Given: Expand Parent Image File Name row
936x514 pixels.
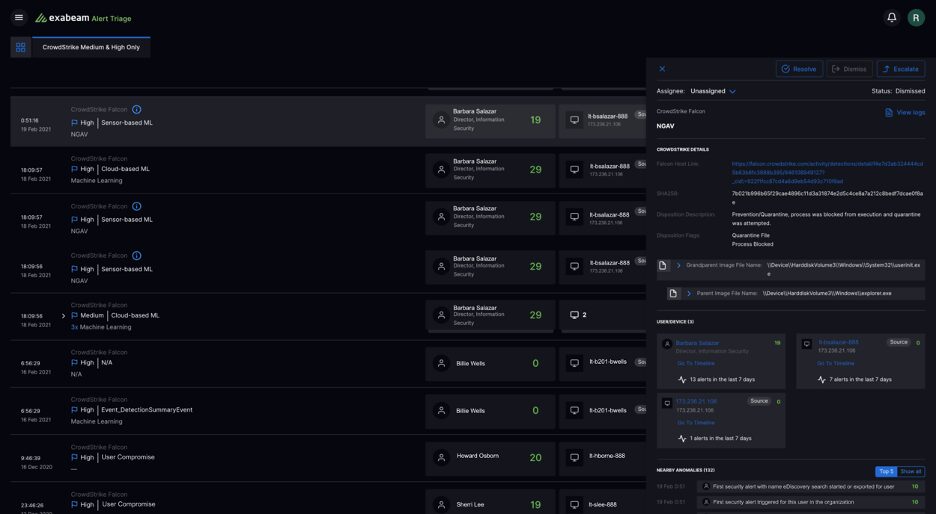Looking at the screenshot, I should pos(689,293).
